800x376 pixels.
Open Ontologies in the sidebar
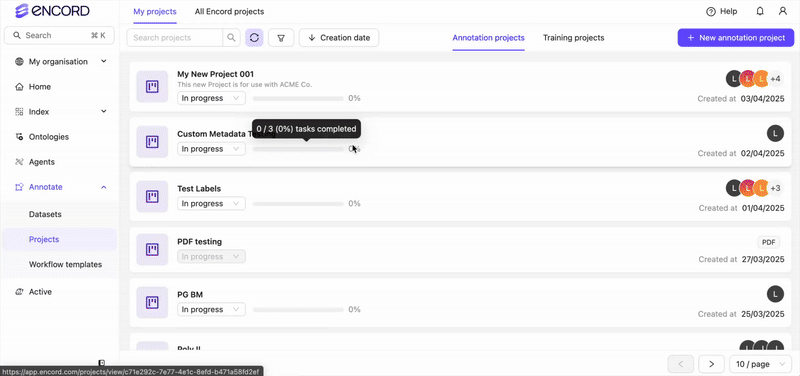click(x=48, y=137)
